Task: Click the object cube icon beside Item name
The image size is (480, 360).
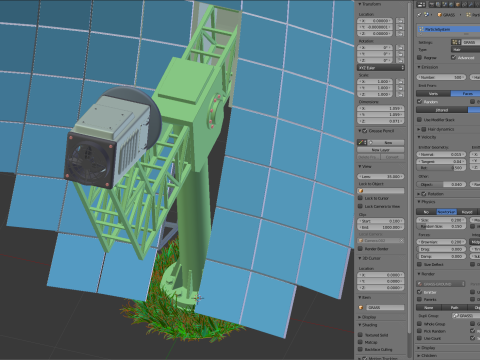Action: pos(361,308)
